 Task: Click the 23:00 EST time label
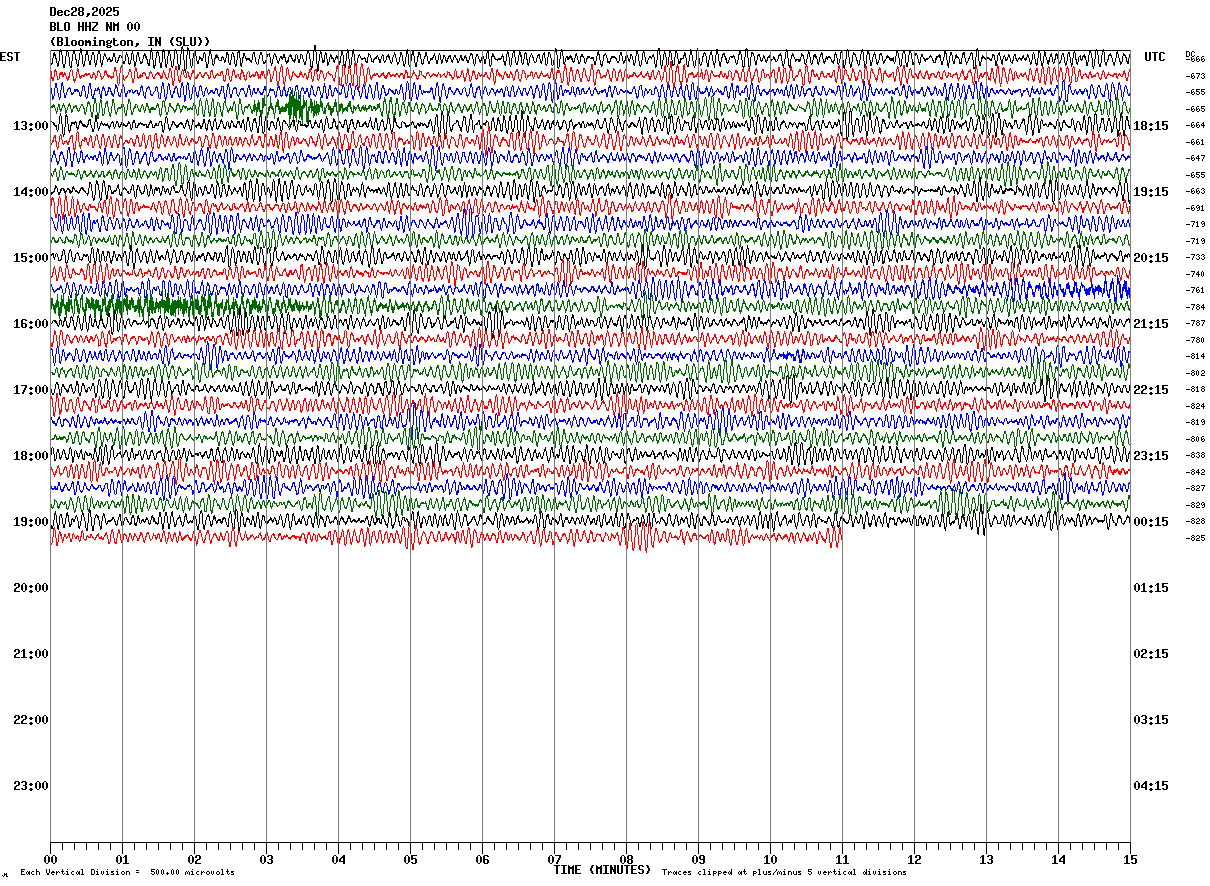[31, 786]
